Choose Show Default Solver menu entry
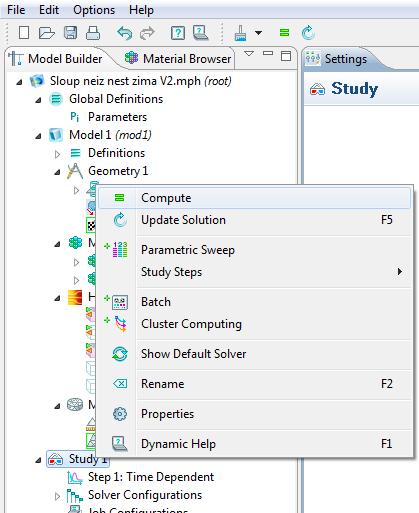This screenshot has height=513, width=419. click(255, 354)
